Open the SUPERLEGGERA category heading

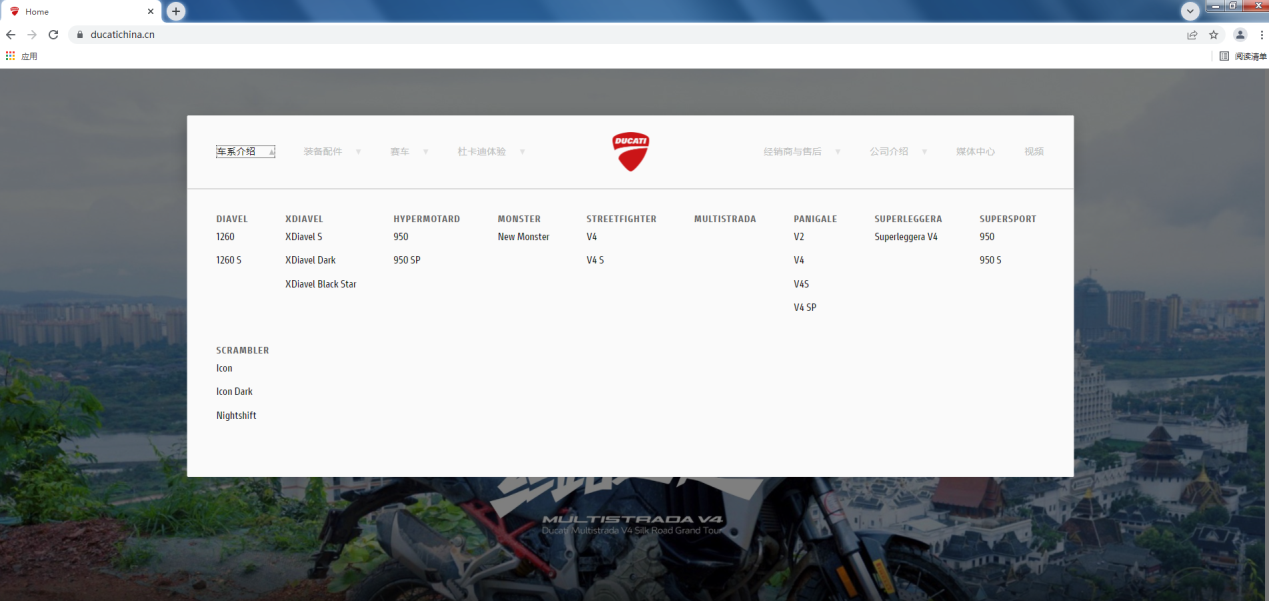coord(908,219)
